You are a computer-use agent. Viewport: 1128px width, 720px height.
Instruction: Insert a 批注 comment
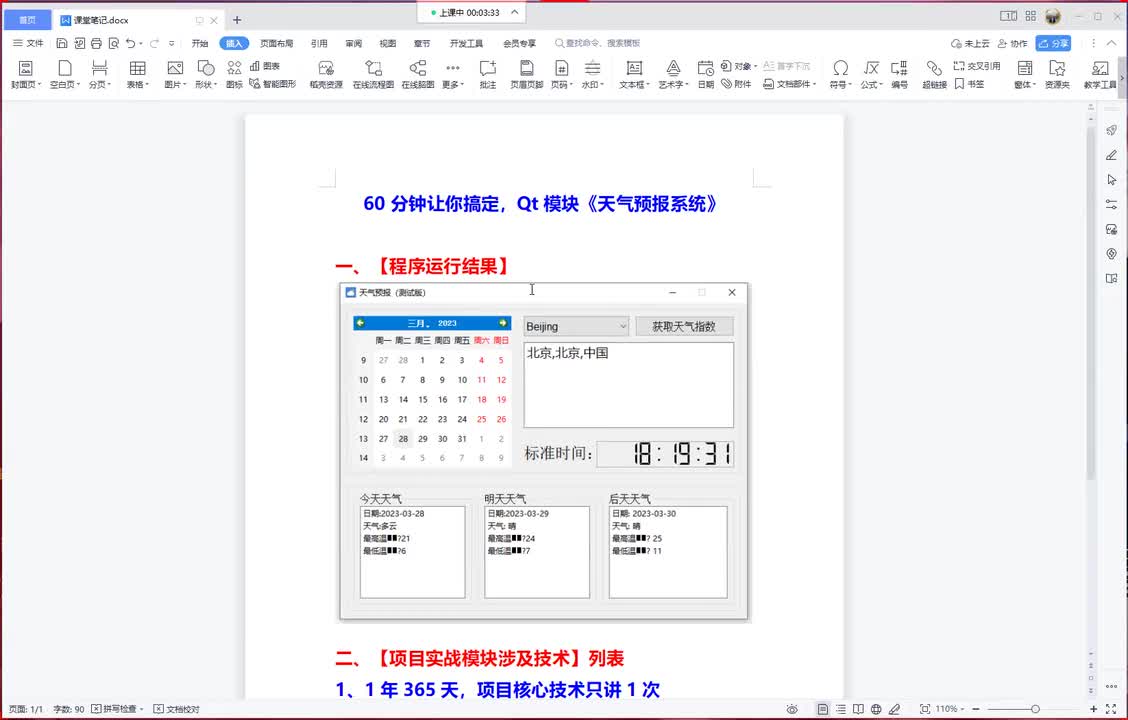[x=488, y=74]
